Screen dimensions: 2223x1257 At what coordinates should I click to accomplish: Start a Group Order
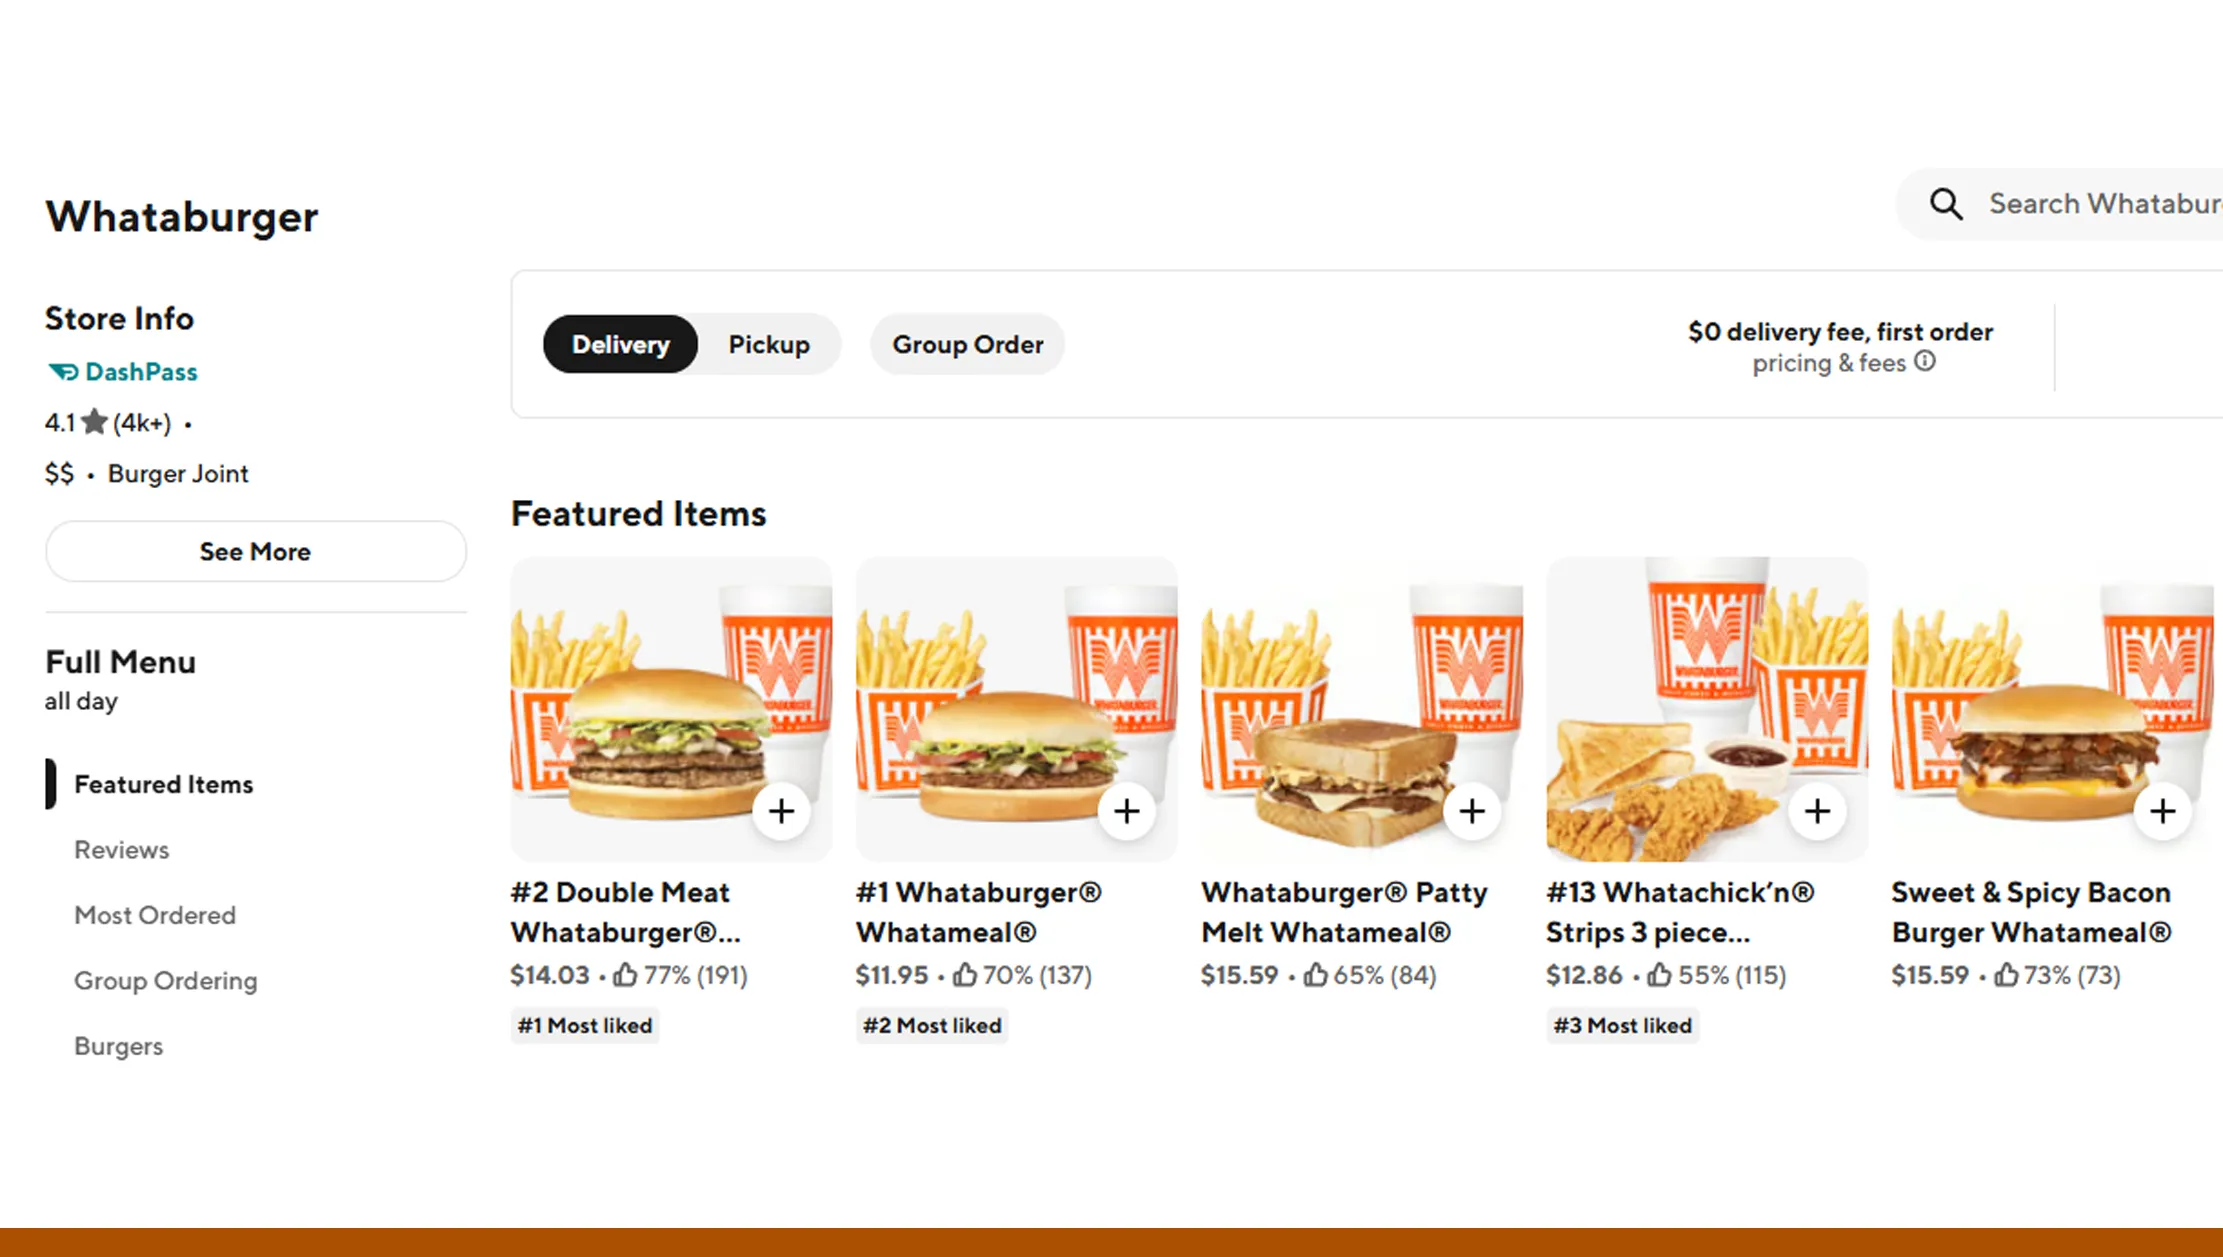967,344
